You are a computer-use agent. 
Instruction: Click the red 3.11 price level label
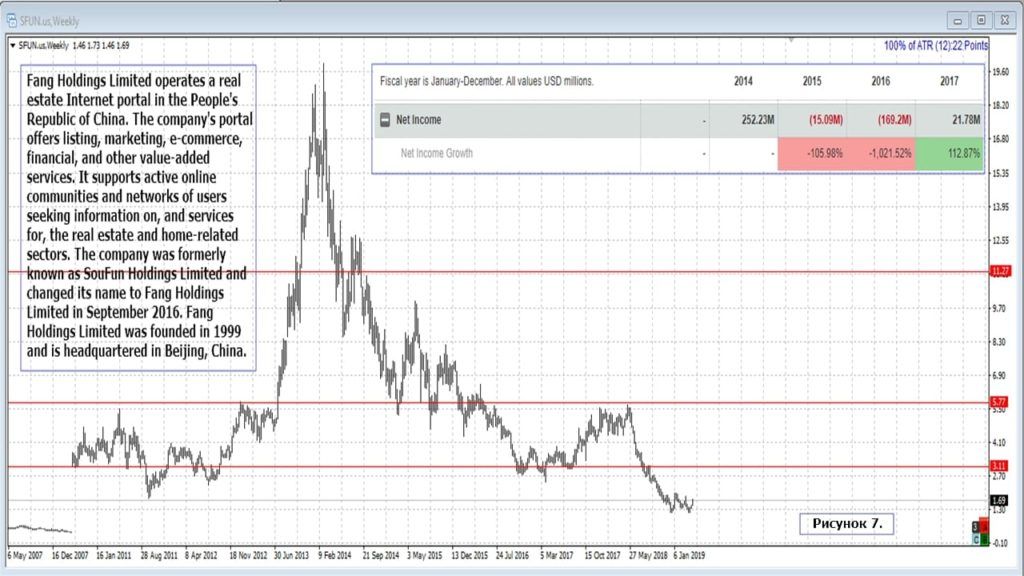click(x=998, y=466)
